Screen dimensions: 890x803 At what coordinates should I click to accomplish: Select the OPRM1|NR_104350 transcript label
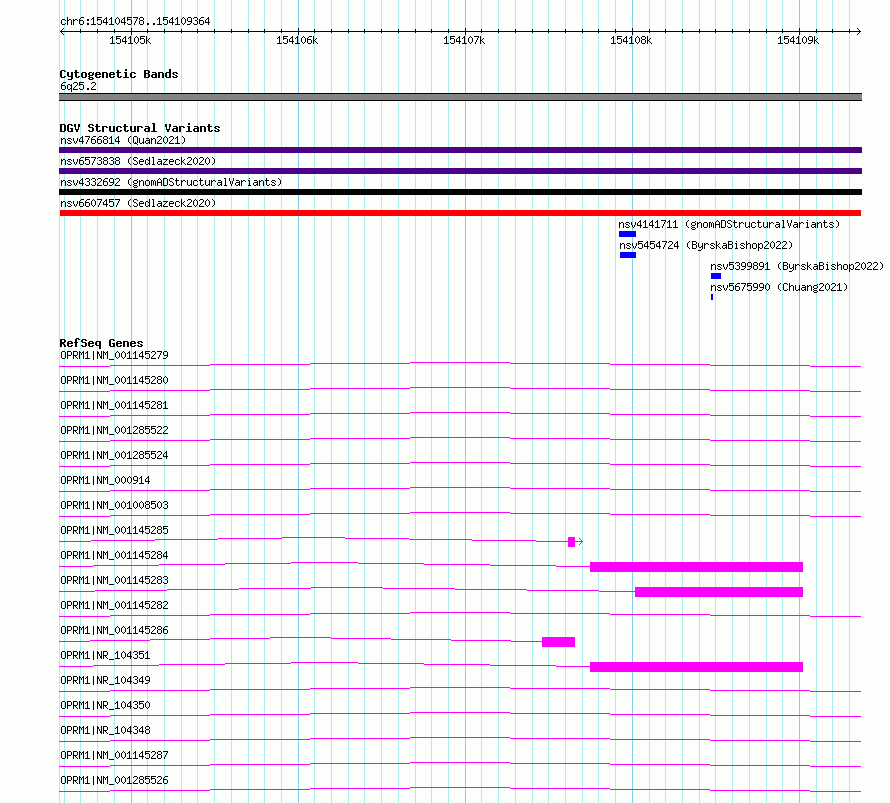pos(105,705)
